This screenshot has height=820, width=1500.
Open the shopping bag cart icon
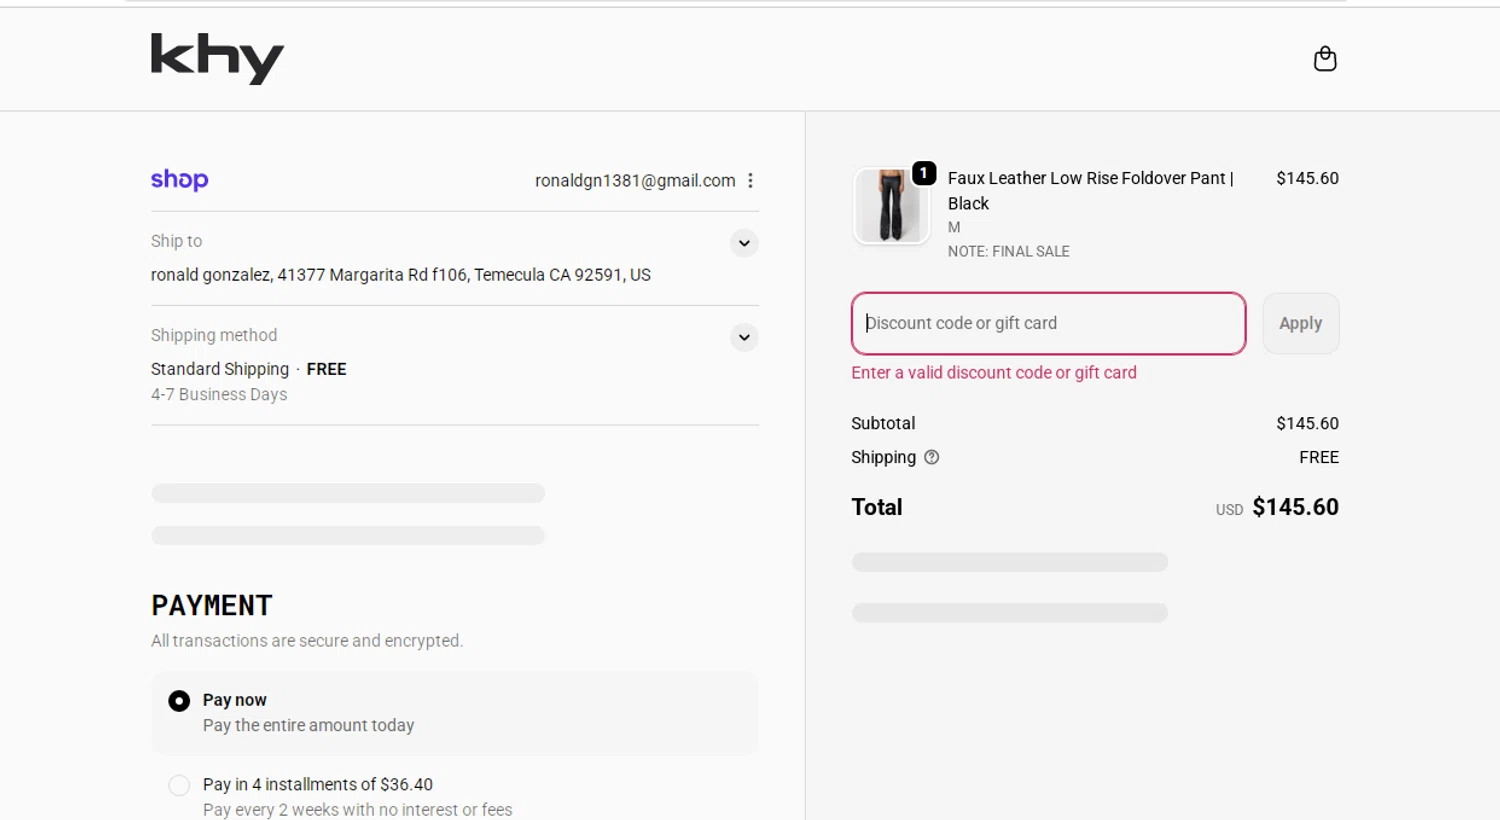[x=1325, y=59]
